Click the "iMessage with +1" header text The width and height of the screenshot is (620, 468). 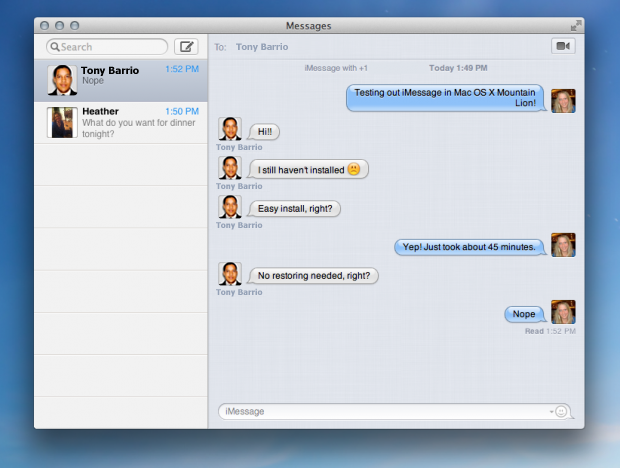tap(336, 68)
